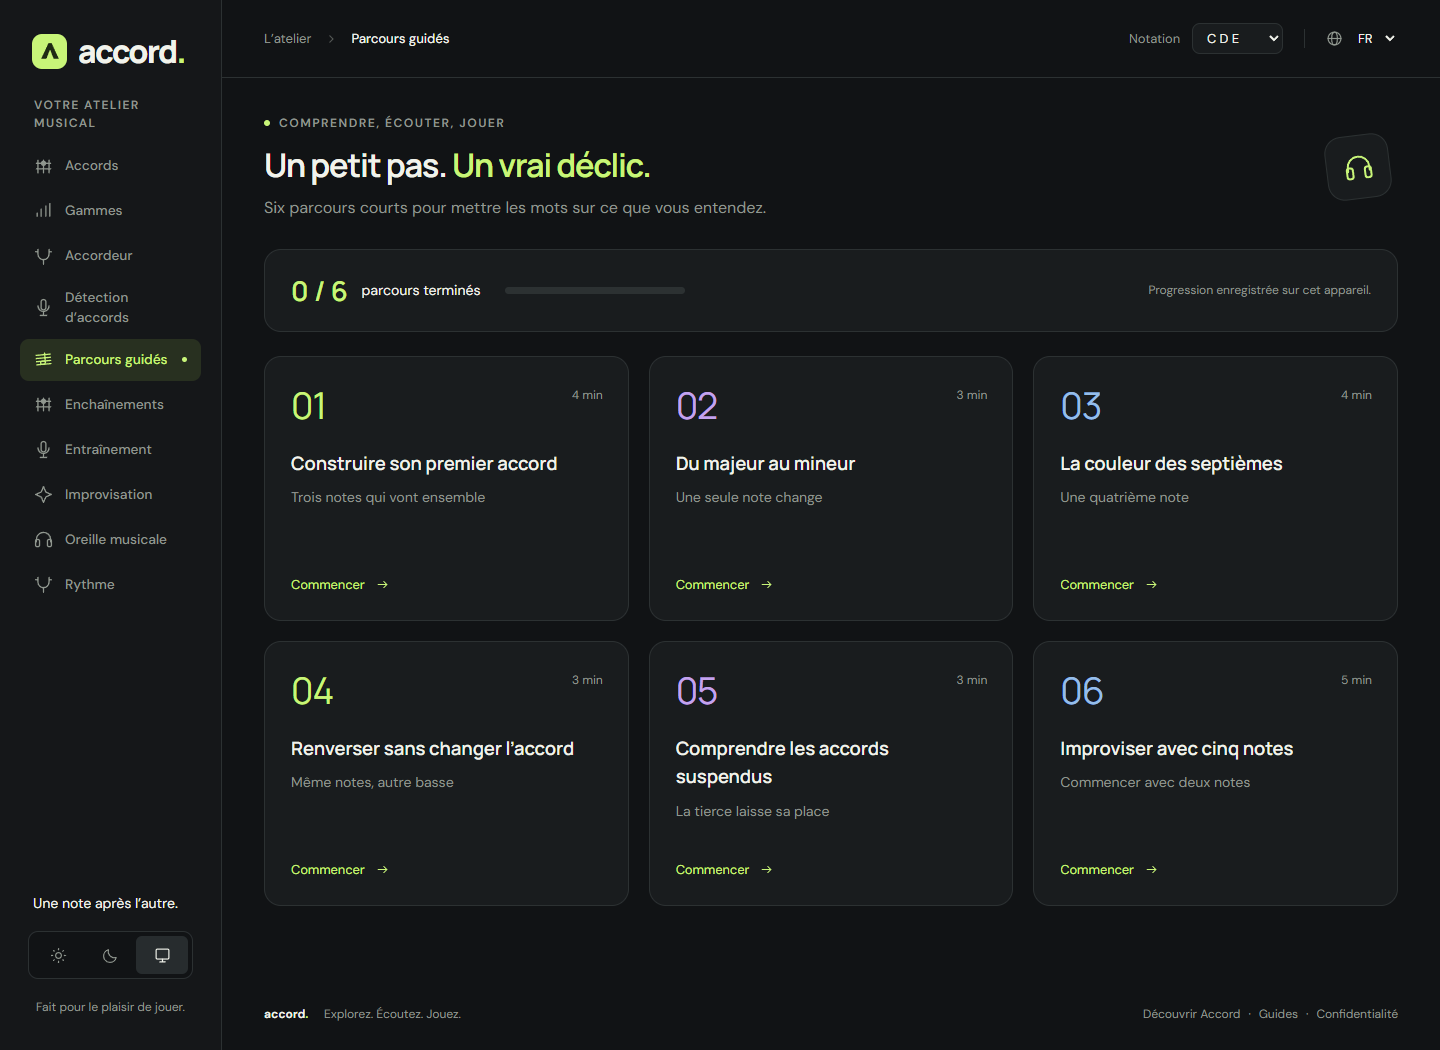Open the Oreille musicale headphones icon
1440x1050 pixels.
pyautogui.click(x=43, y=540)
